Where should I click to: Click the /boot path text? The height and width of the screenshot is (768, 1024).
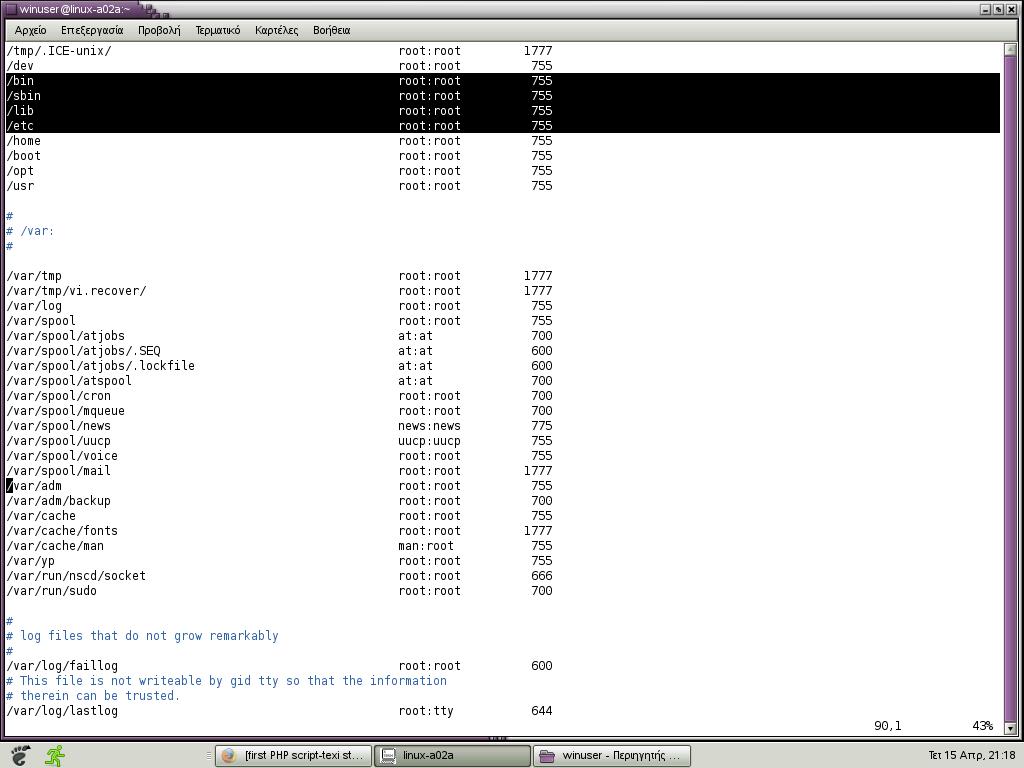click(24, 156)
